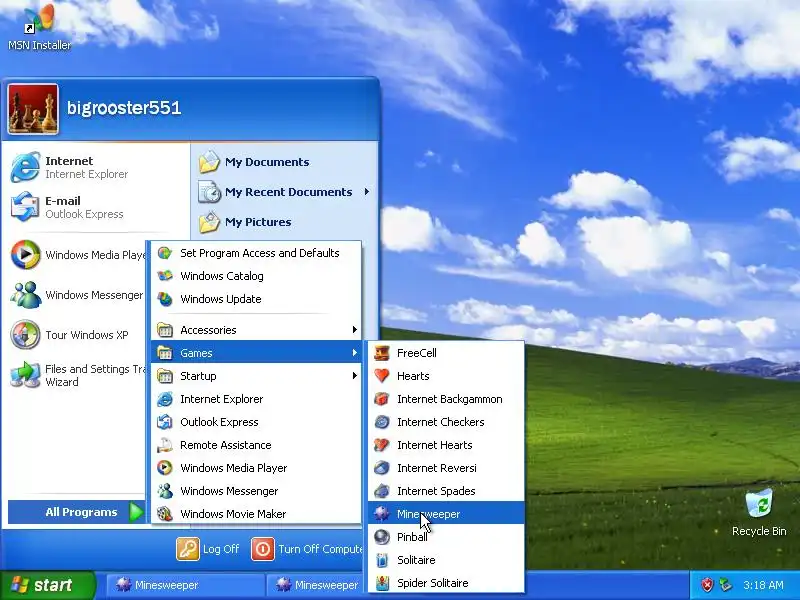Image resolution: width=800 pixels, height=600 pixels.
Task: Open the Startup folder entry
Action: point(256,376)
